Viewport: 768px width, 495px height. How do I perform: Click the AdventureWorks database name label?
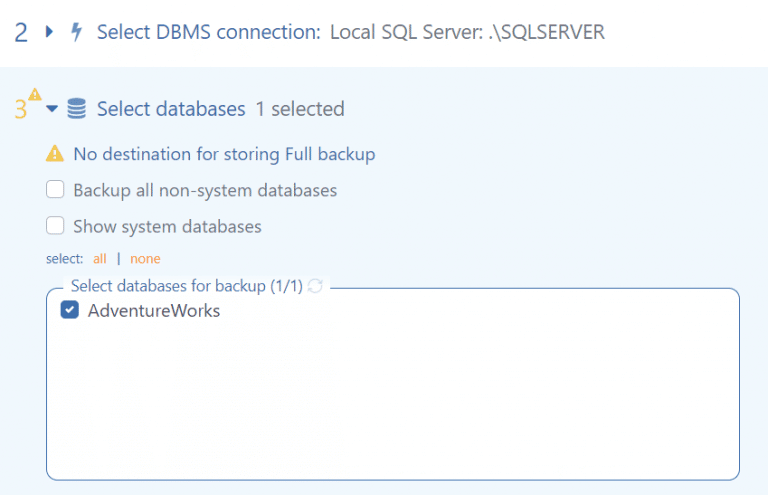154,311
